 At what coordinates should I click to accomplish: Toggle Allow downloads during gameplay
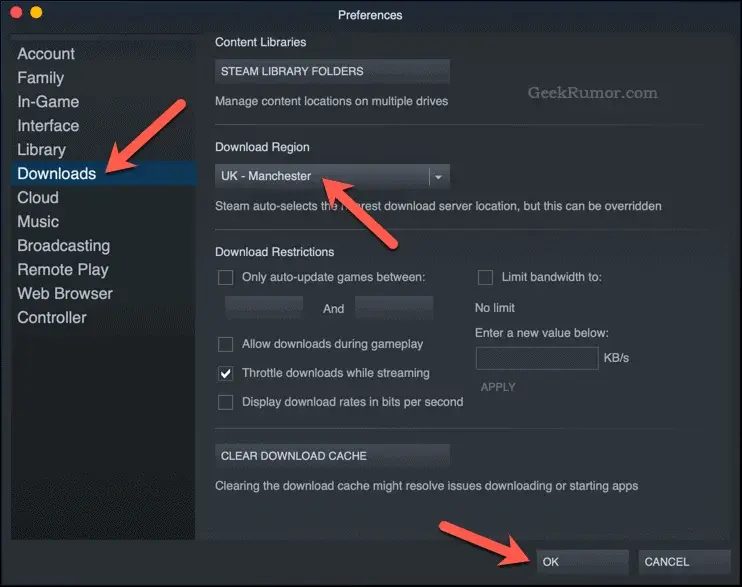coord(226,344)
